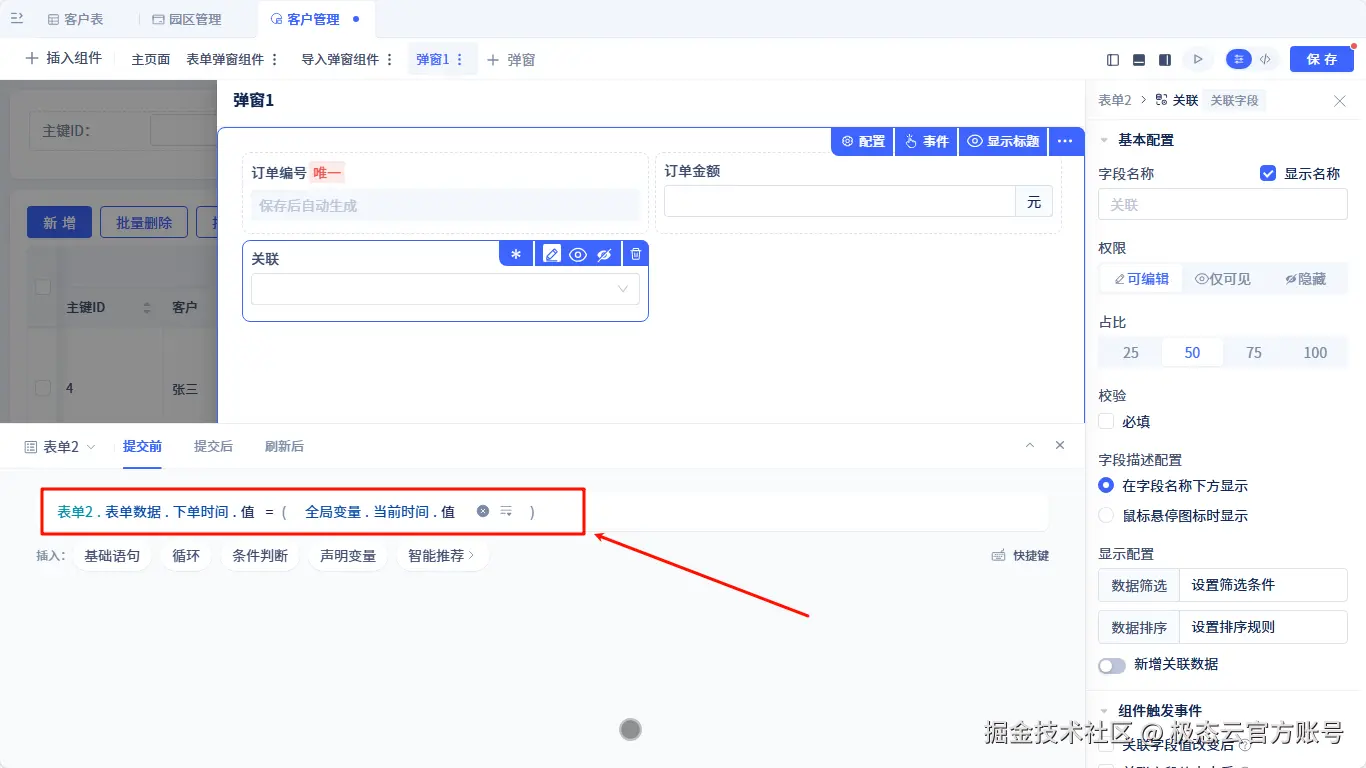Screen dimensions: 1366x768
Task: Toggle the bottom panel layout icon
Action: pyautogui.click(x=1139, y=60)
